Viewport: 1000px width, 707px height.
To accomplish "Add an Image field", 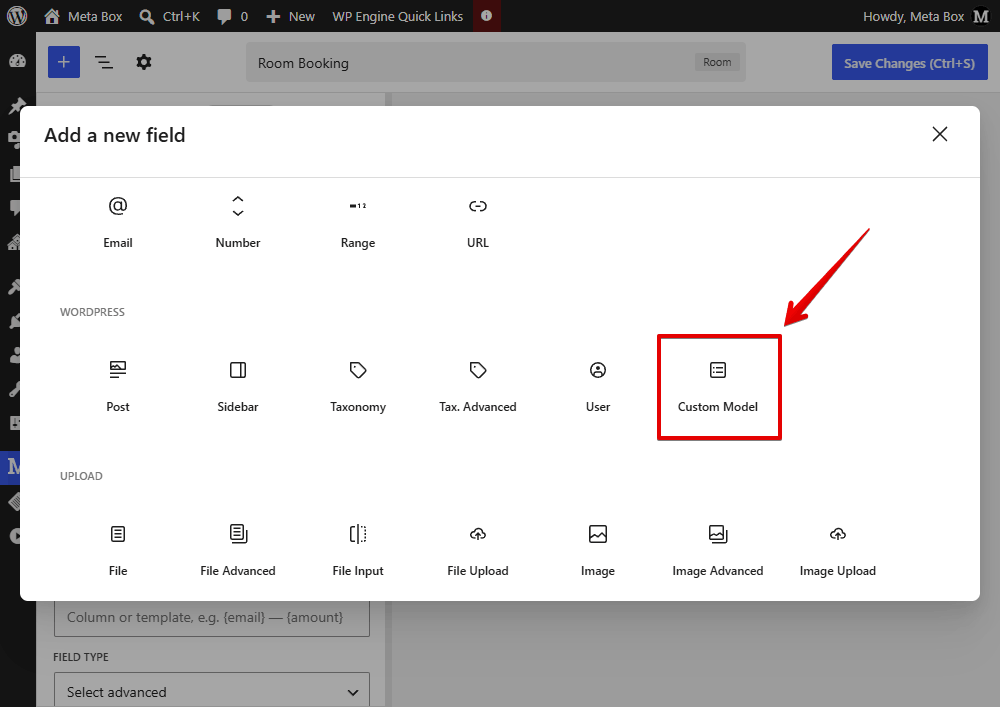I will point(598,551).
